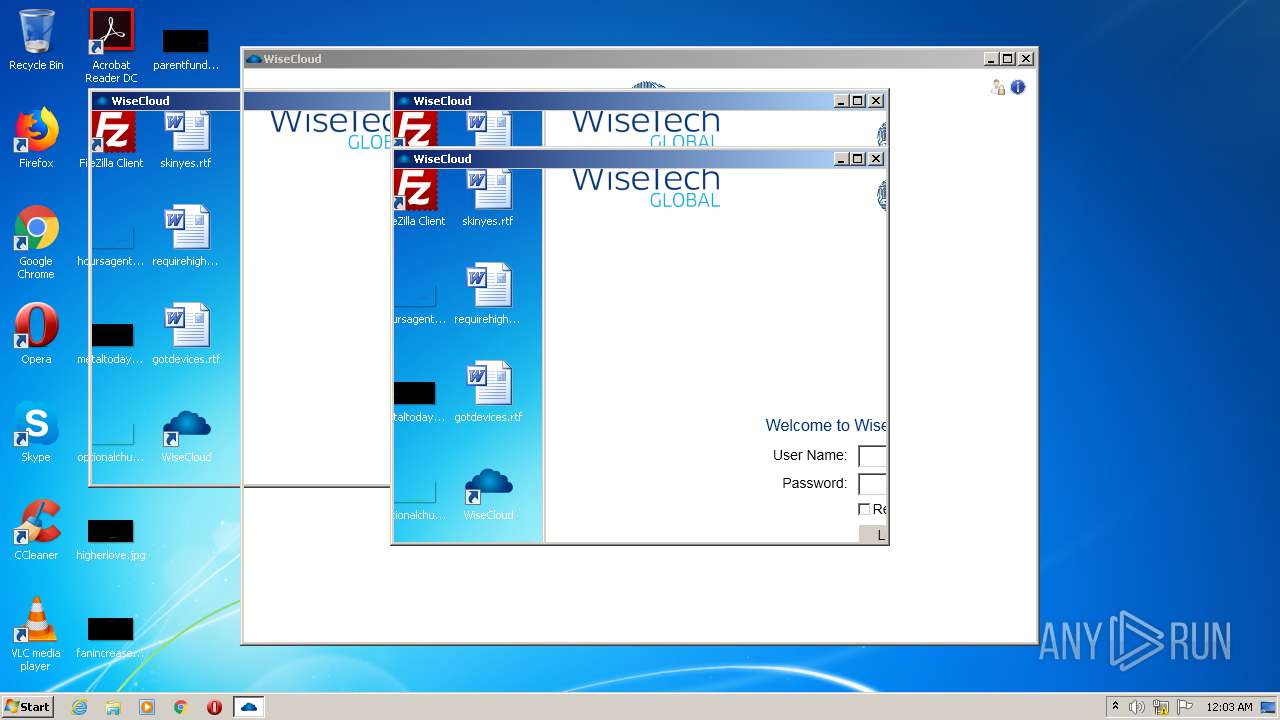1280x720 pixels.
Task: Click gotdevices.rtf in frontmost login window
Action: point(488,392)
